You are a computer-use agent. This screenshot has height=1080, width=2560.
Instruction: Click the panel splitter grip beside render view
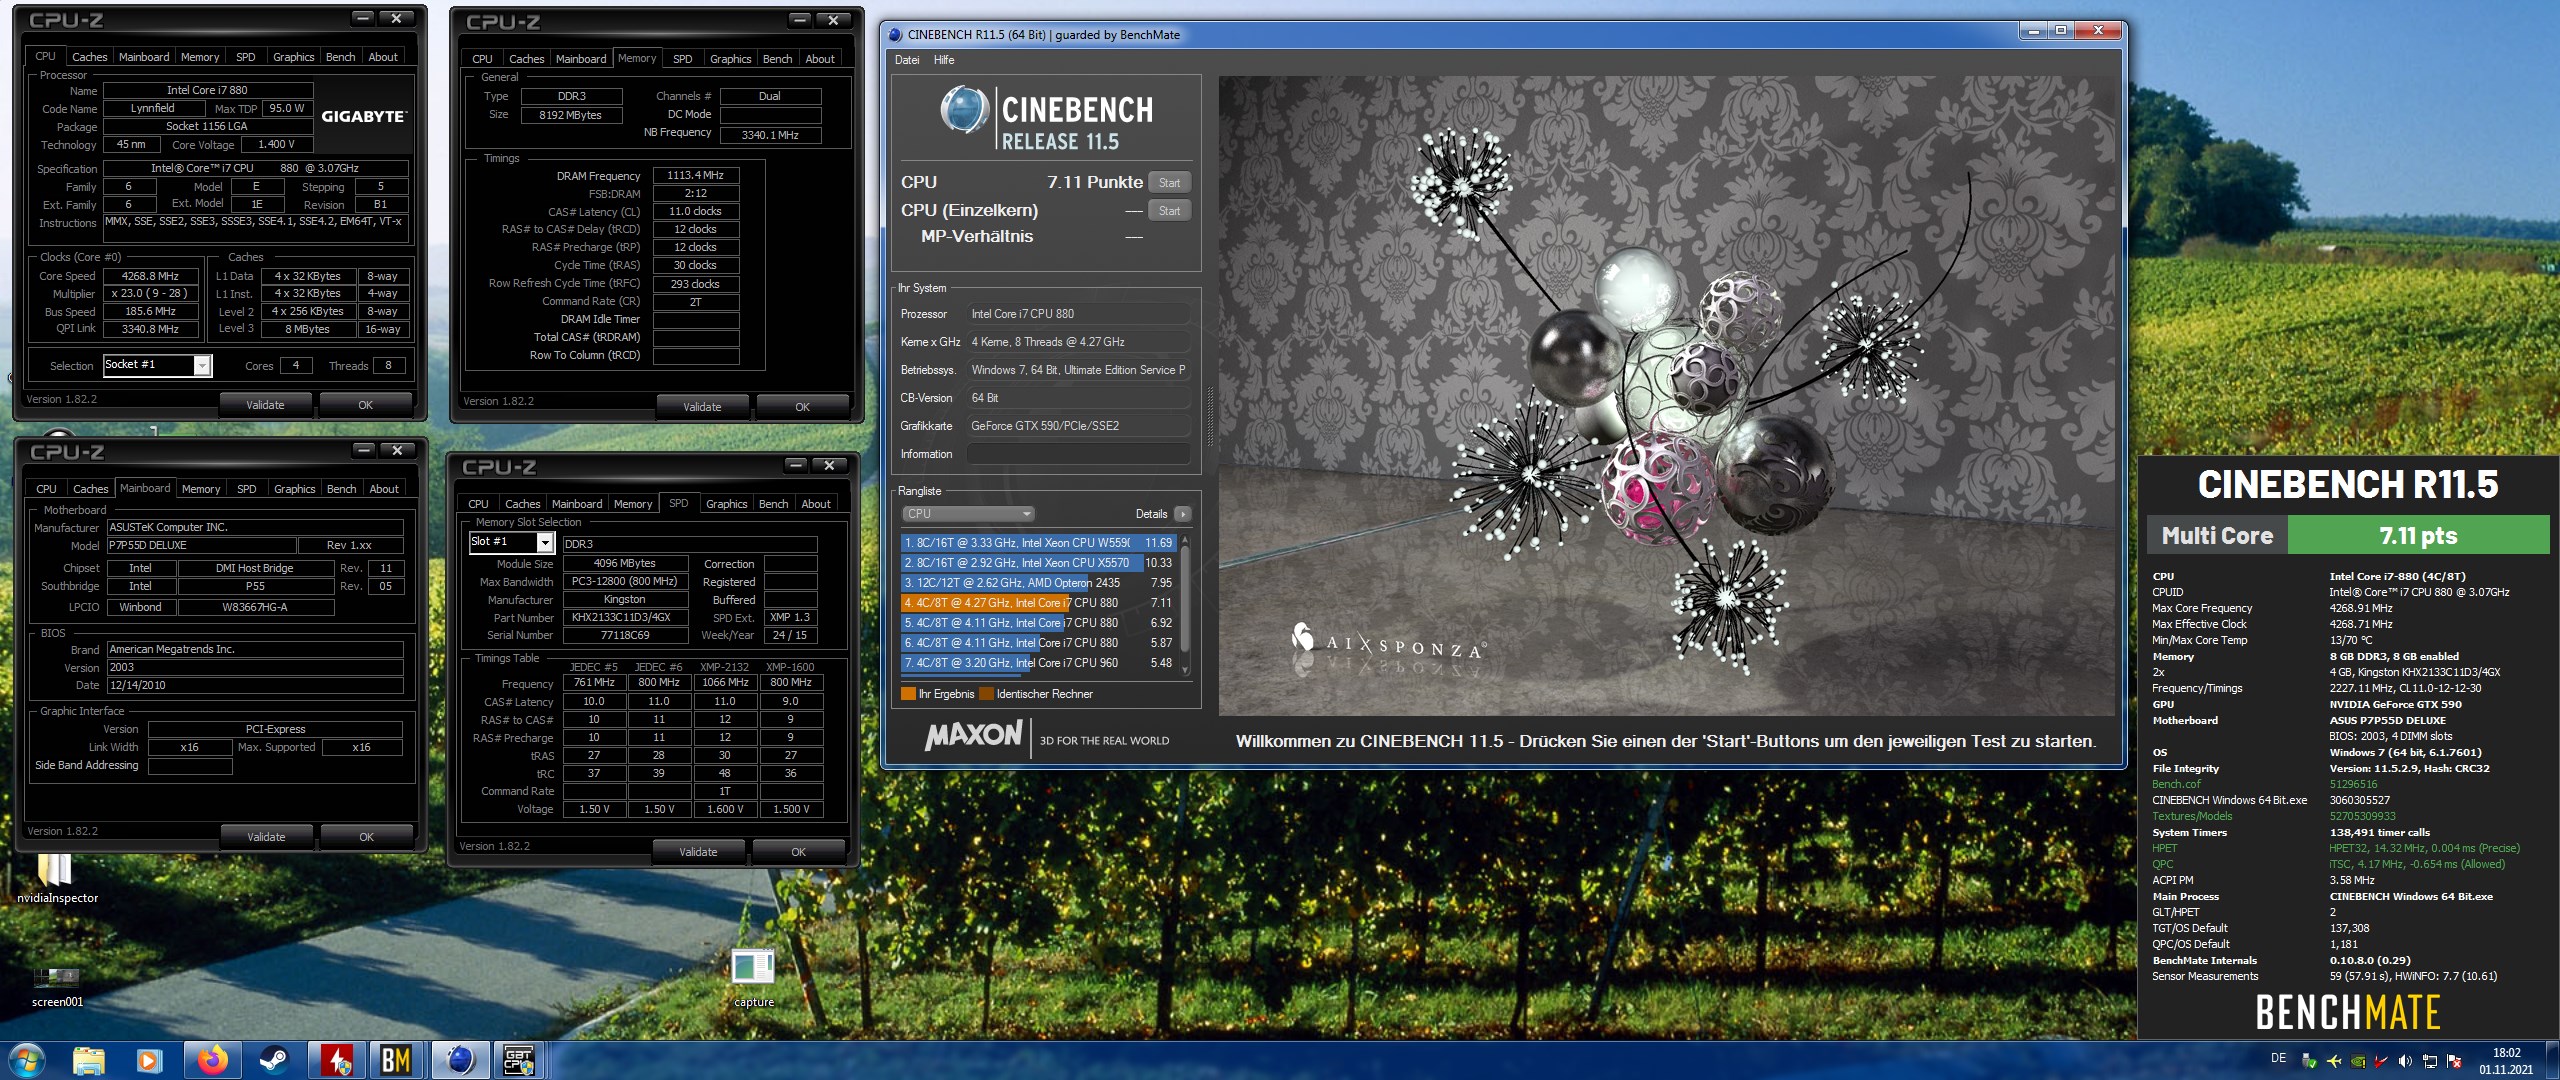click(x=1210, y=415)
